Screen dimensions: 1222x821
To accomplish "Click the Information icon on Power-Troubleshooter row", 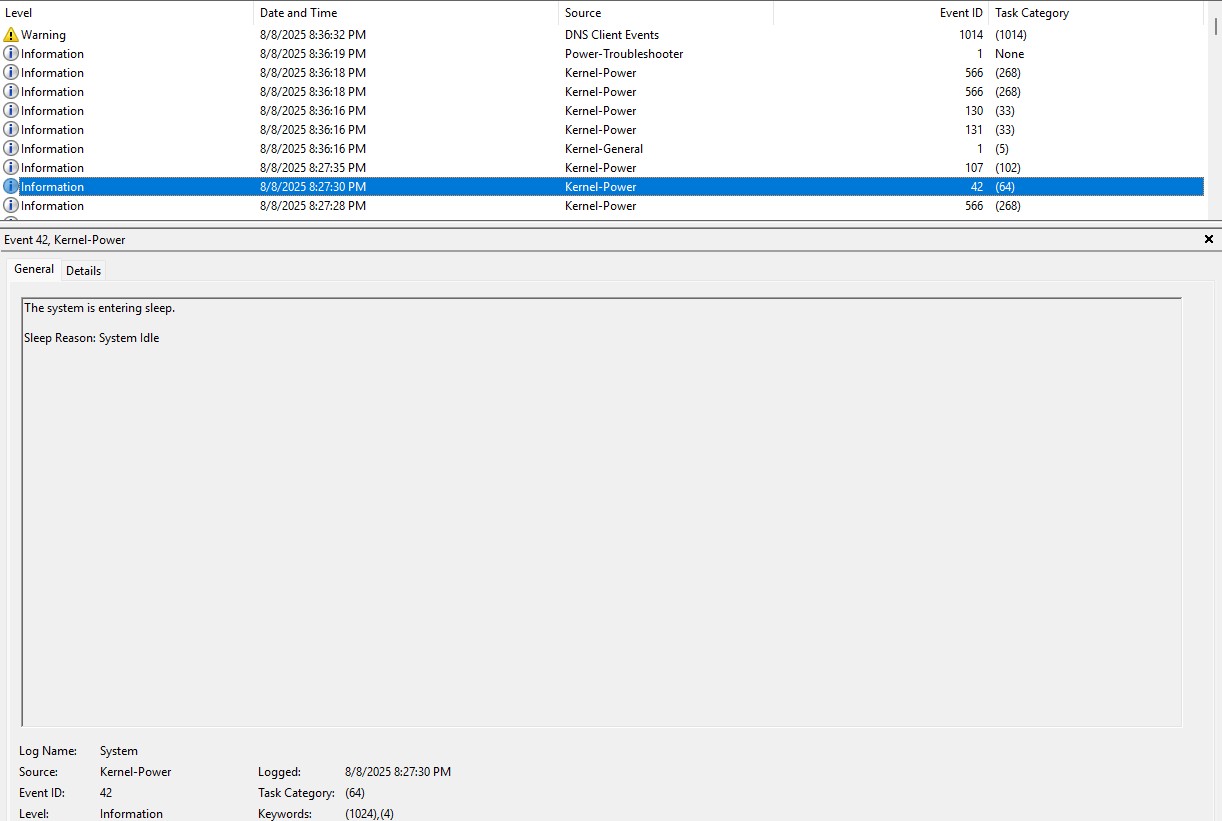I will pyautogui.click(x=10, y=53).
